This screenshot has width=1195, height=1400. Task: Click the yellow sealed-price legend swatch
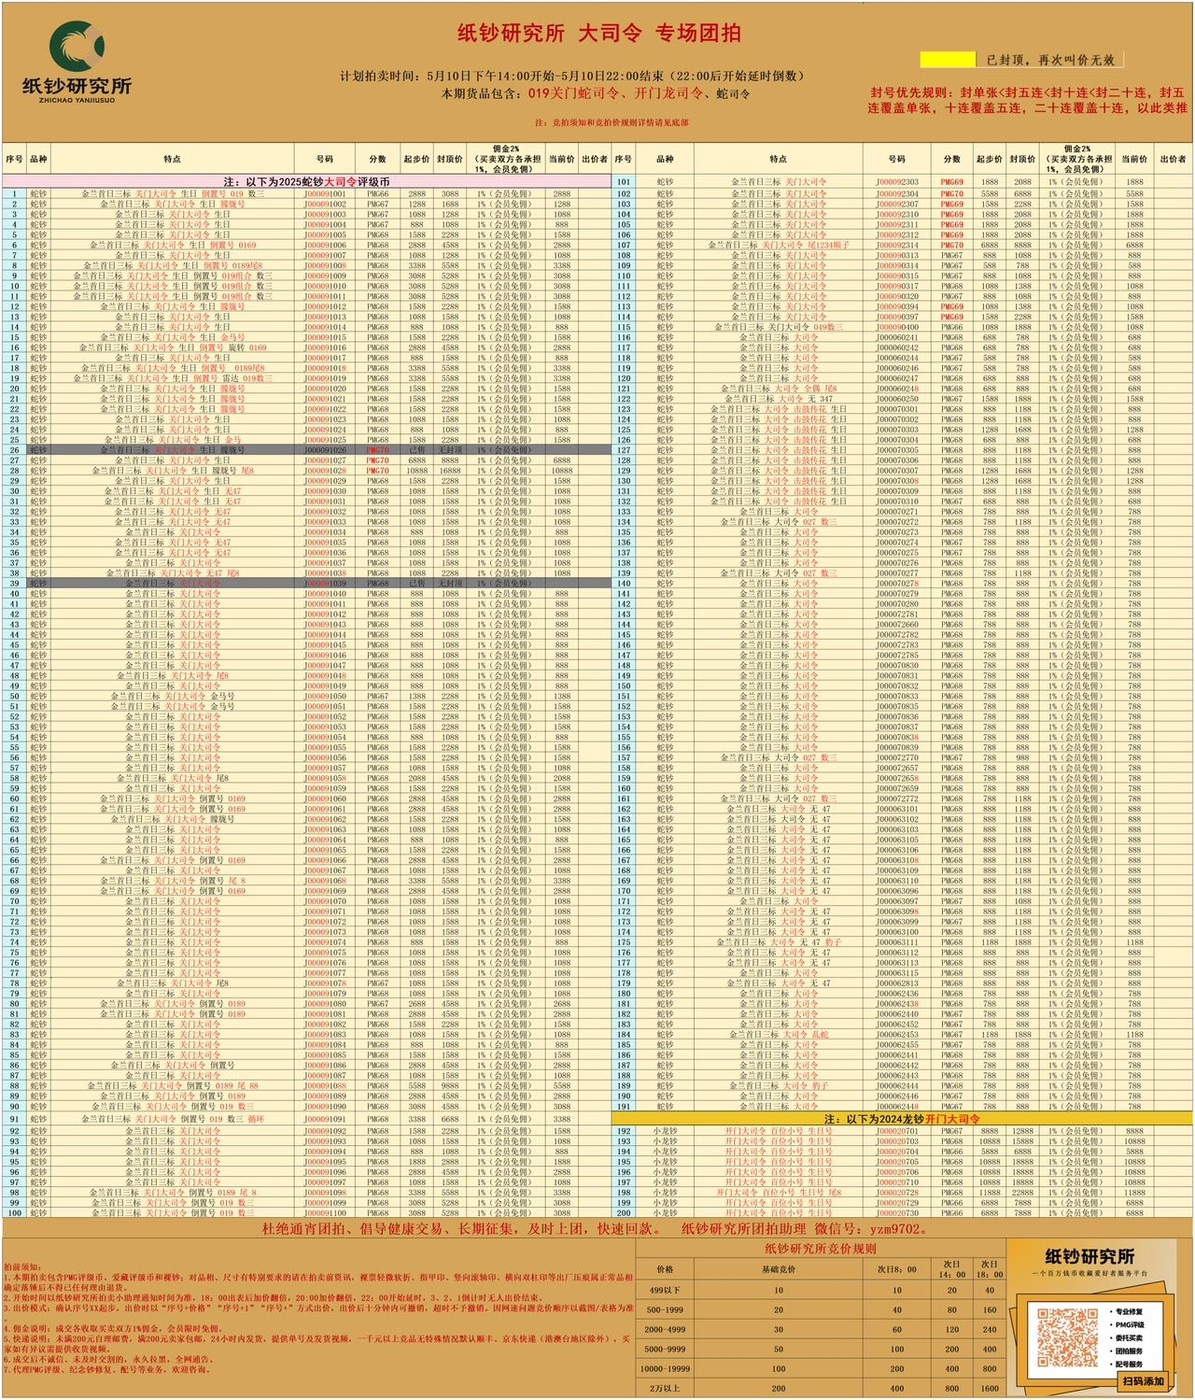pos(947,60)
